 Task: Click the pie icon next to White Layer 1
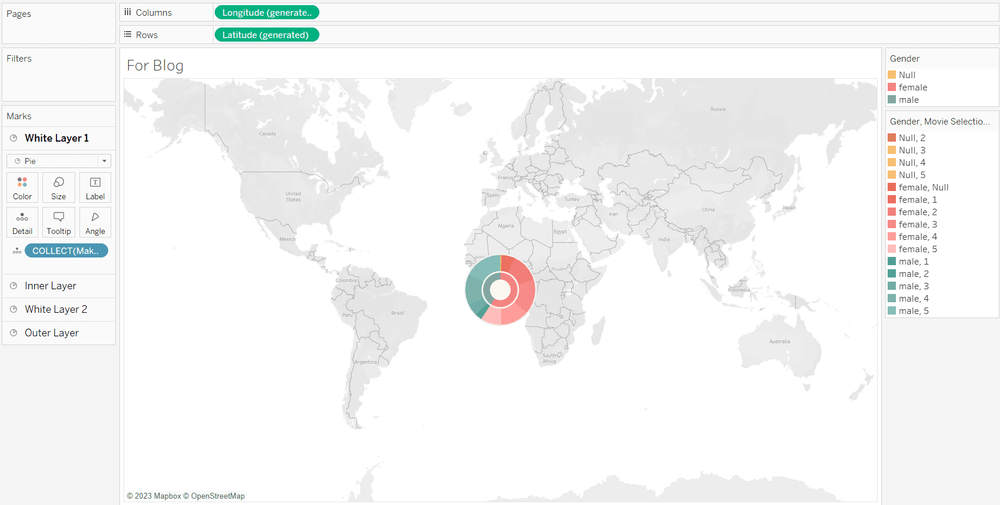pos(13,139)
